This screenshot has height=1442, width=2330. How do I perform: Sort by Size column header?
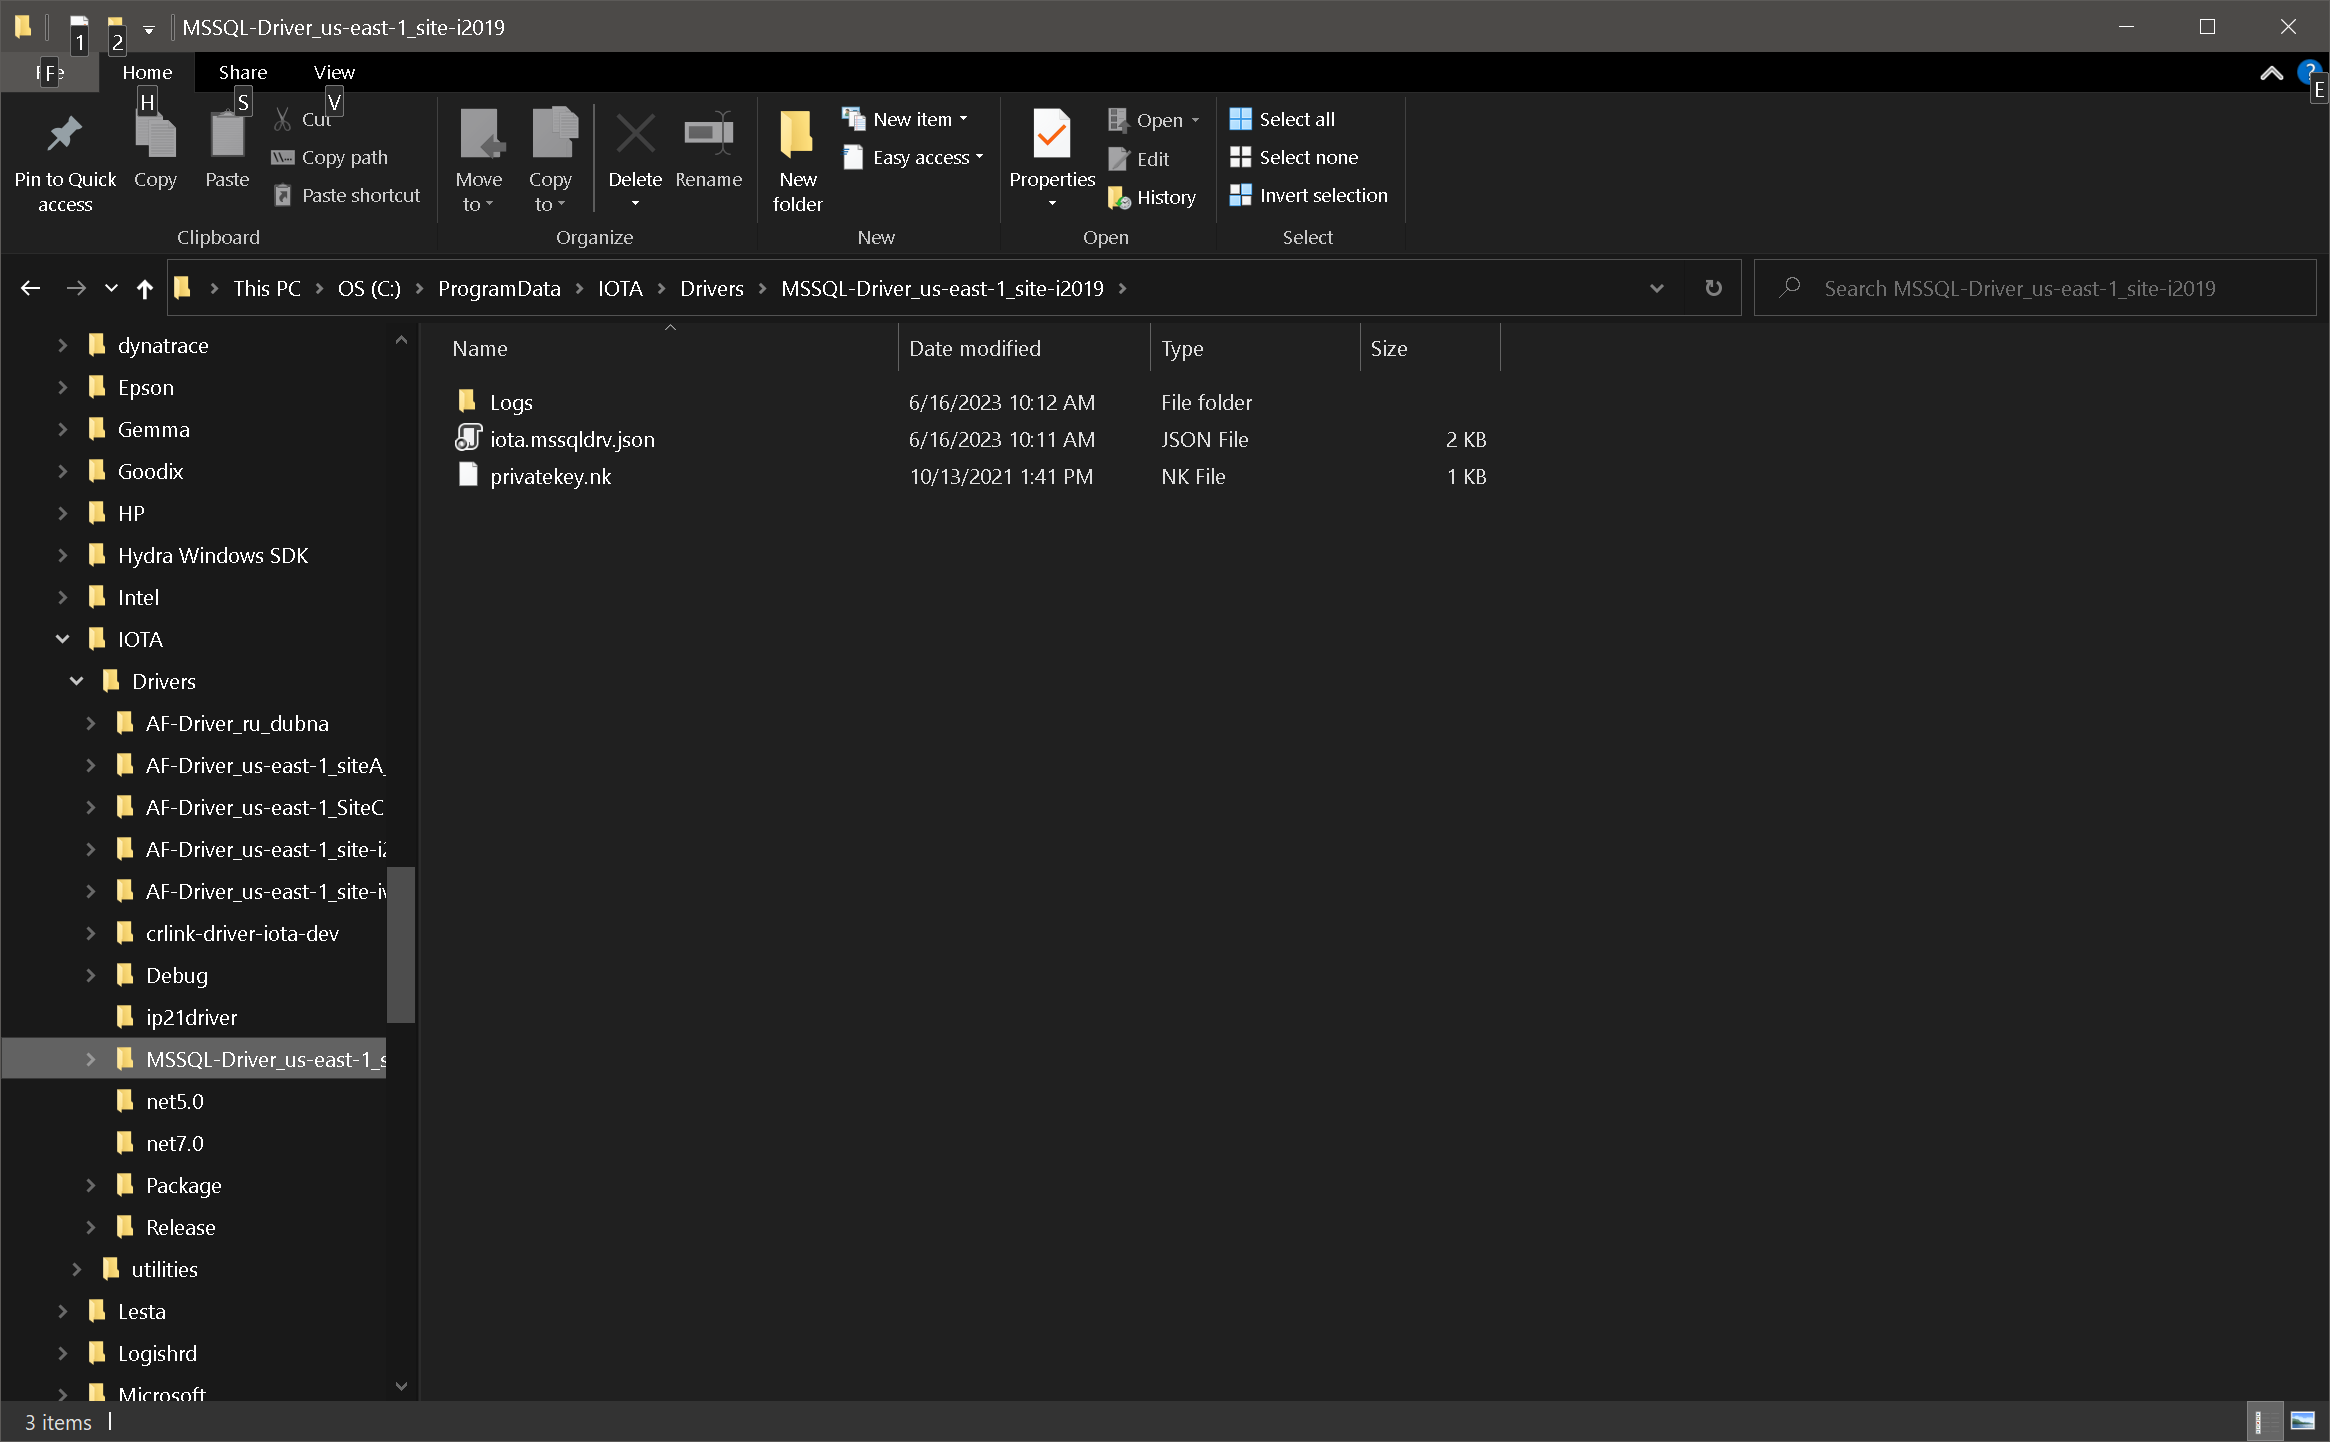pos(1431,348)
